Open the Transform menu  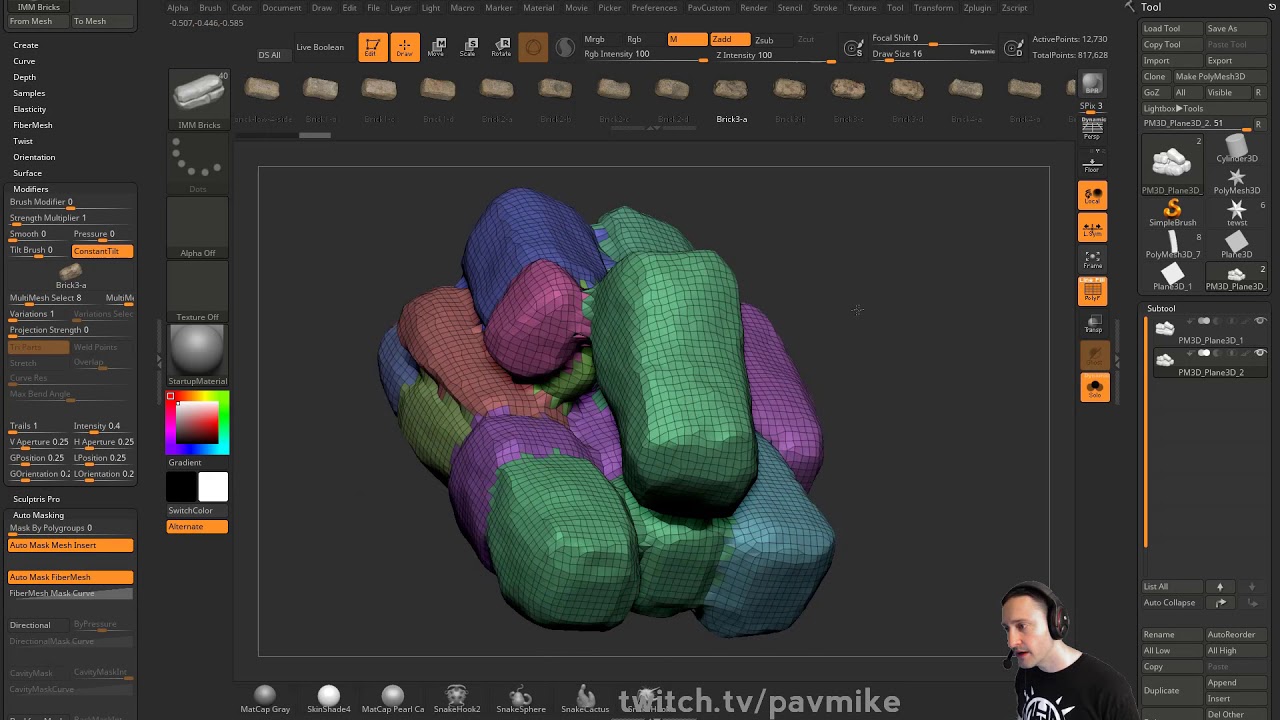click(933, 8)
